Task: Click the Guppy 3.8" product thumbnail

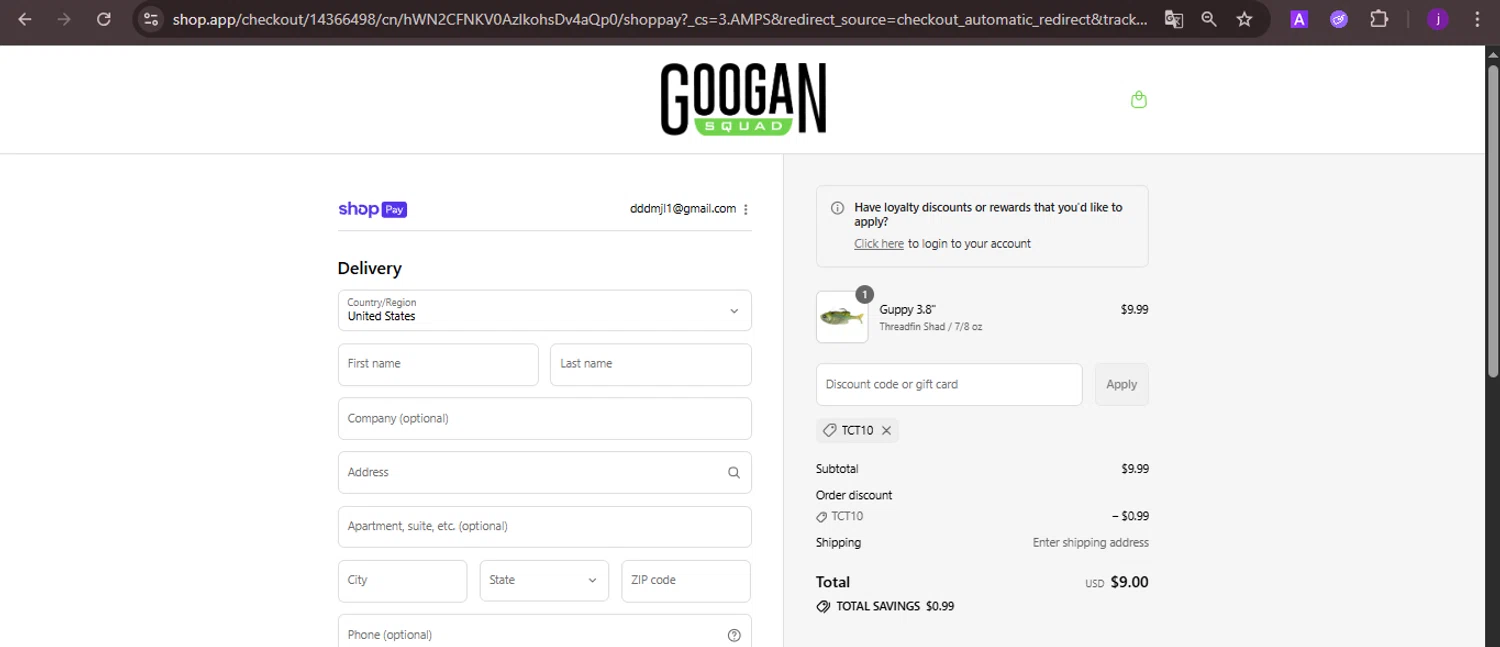Action: 842,317
